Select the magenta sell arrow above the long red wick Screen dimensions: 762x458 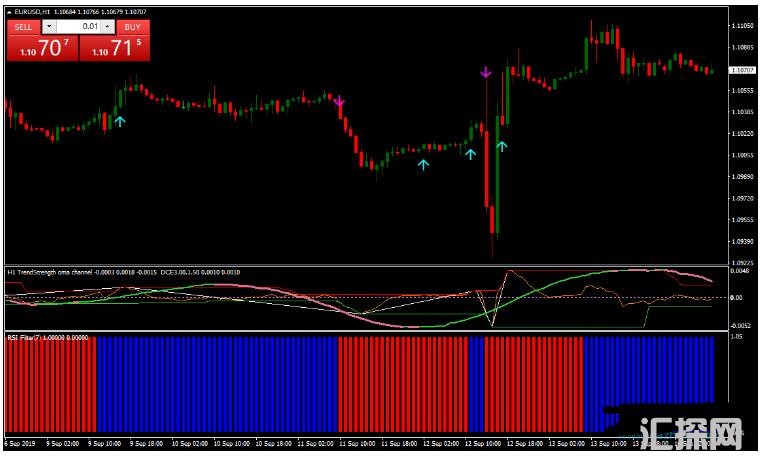point(485,72)
